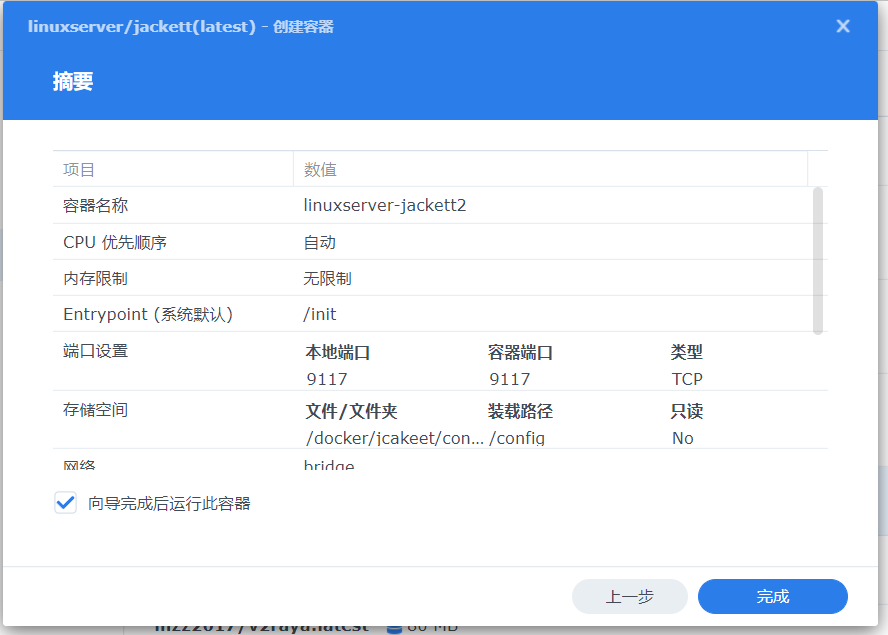Click the 端口设置 row label
Screen dimensions: 888x635
point(96,351)
